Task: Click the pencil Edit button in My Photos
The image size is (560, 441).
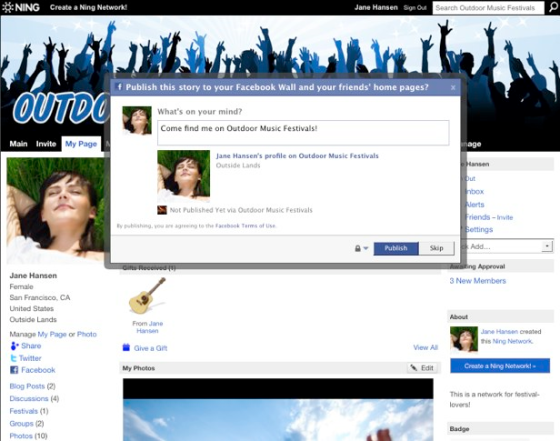Action: coord(422,368)
